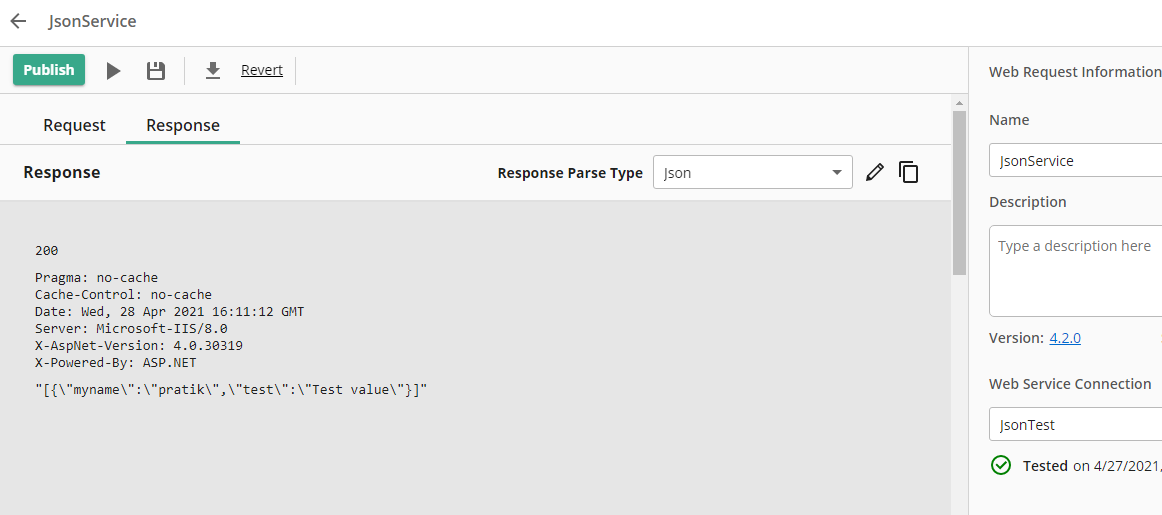The height and width of the screenshot is (515, 1162).
Task: Switch to the Request tab
Action: 74,125
